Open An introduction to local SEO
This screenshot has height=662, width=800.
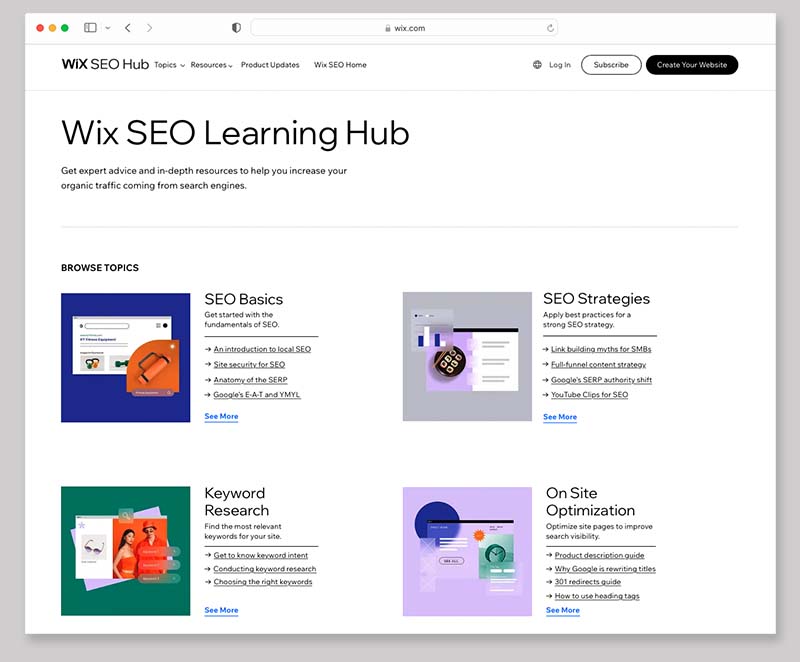coord(262,349)
